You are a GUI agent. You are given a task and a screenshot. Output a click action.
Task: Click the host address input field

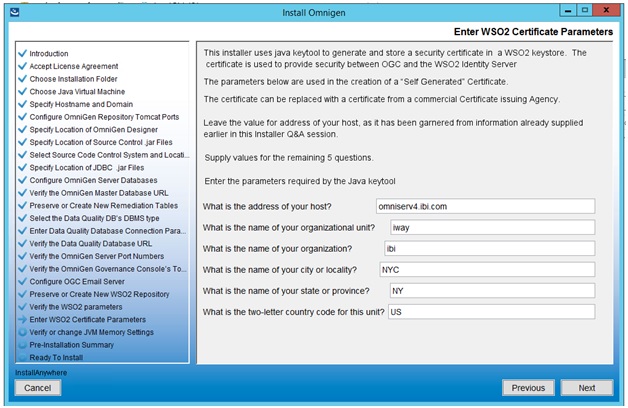[x=485, y=206]
